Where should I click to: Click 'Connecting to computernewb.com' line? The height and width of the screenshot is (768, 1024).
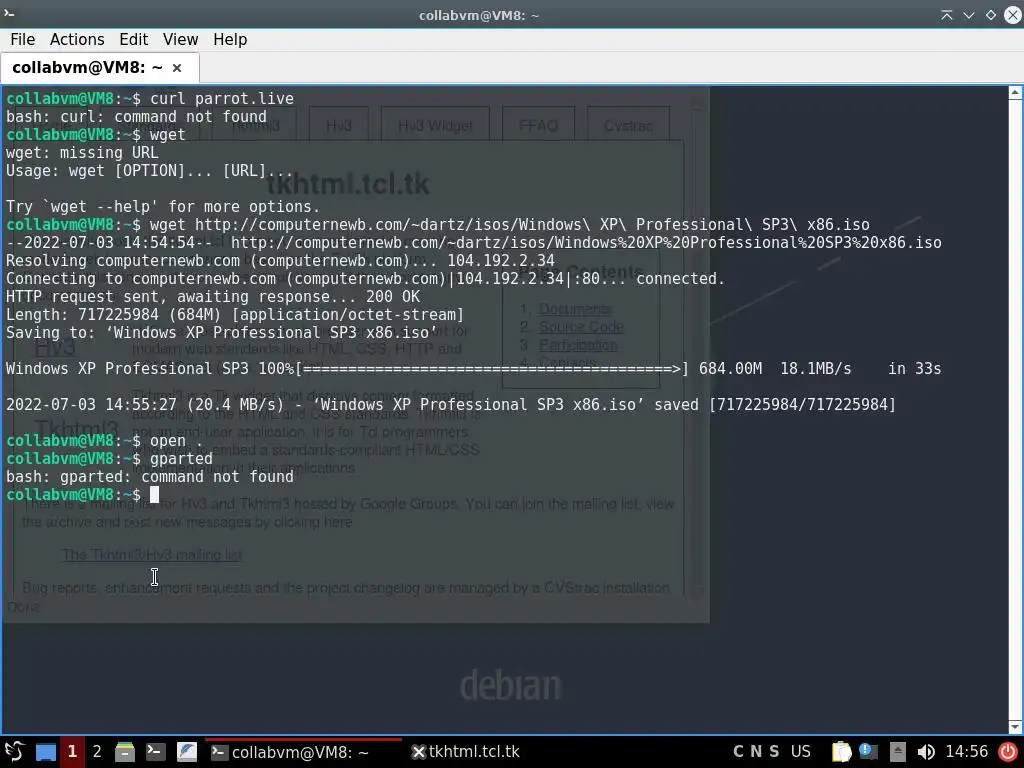366,279
